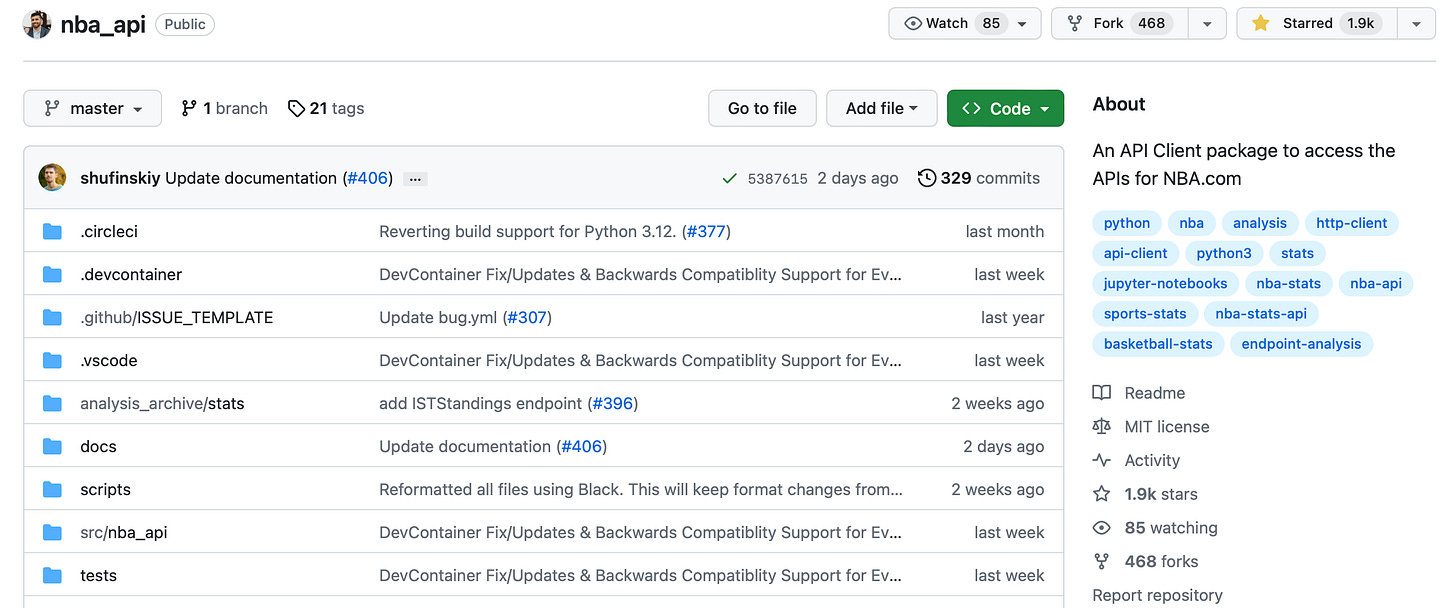Select the stats topic tag
Screen dimensions: 1456x608
click(x=1297, y=253)
